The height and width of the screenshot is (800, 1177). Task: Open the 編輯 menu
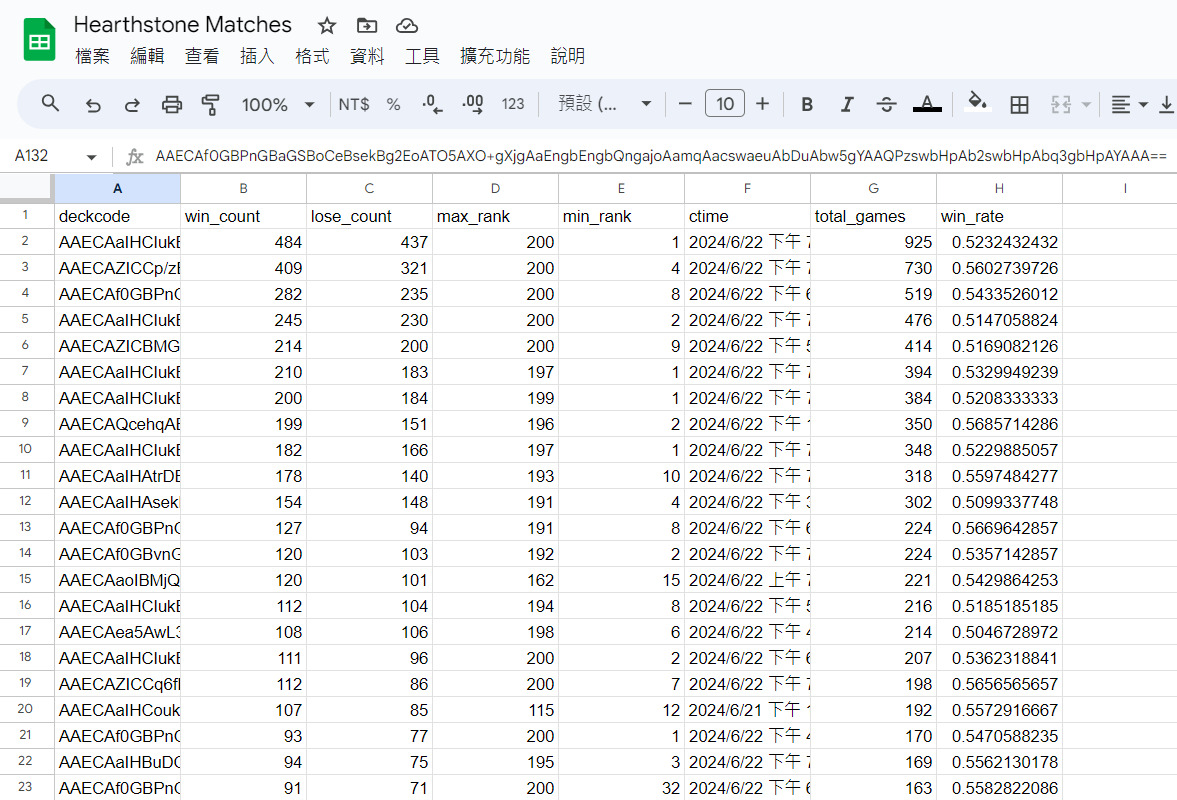[x=147, y=56]
